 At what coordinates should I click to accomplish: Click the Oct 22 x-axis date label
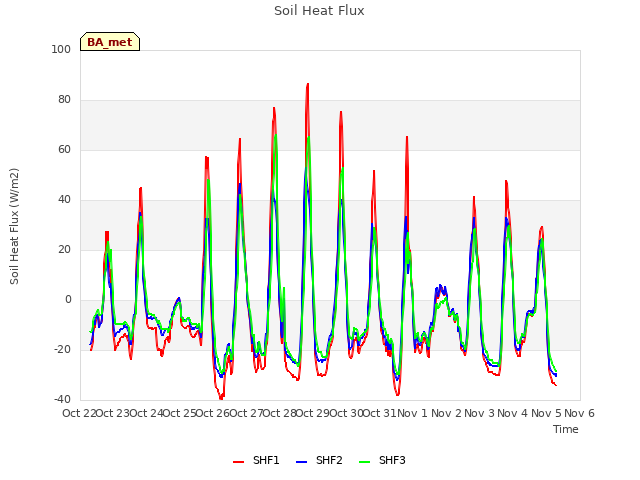click(x=79, y=413)
